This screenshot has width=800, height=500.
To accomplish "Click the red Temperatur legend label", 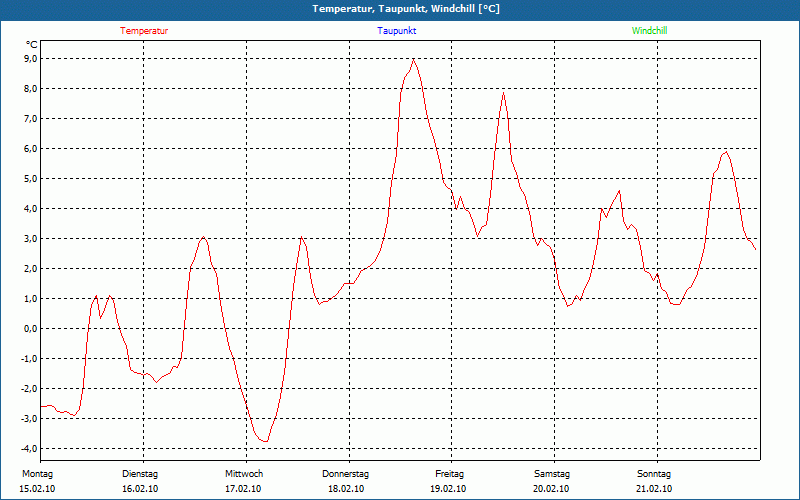I will tap(144, 31).
